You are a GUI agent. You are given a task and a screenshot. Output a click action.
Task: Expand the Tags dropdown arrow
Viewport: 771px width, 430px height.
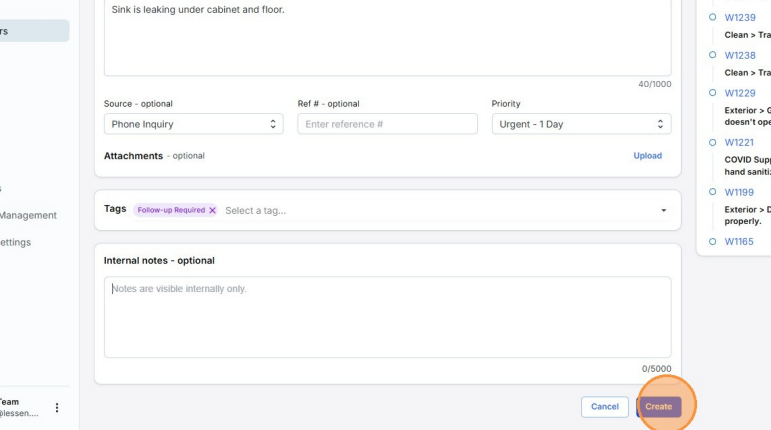[663, 211]
